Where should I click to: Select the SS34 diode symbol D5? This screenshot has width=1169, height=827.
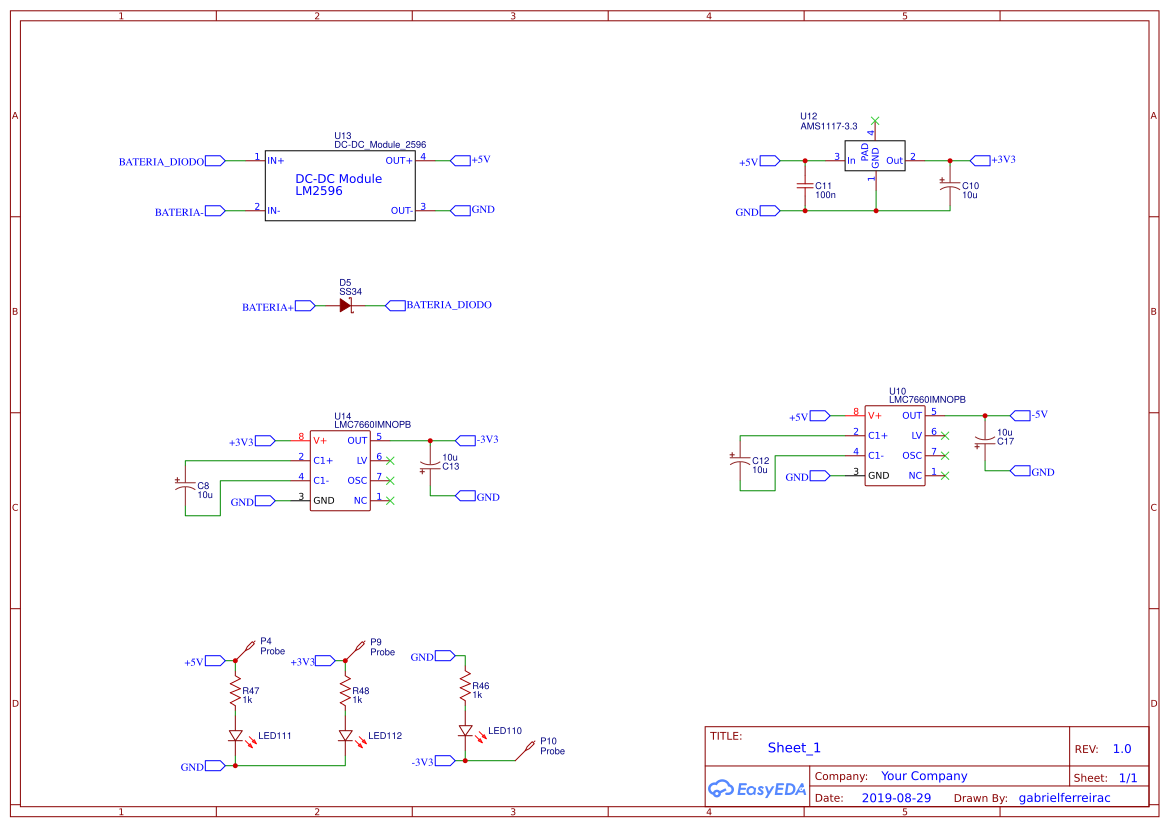pyautogui.click(x=344, y=305)
